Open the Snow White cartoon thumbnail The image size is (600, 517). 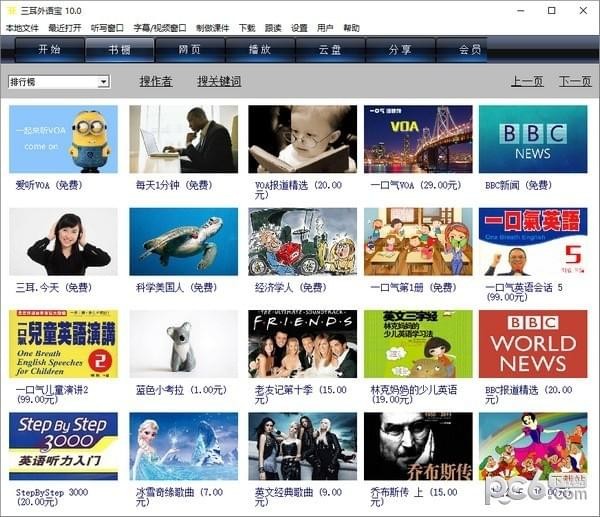(x=533, y=446)
